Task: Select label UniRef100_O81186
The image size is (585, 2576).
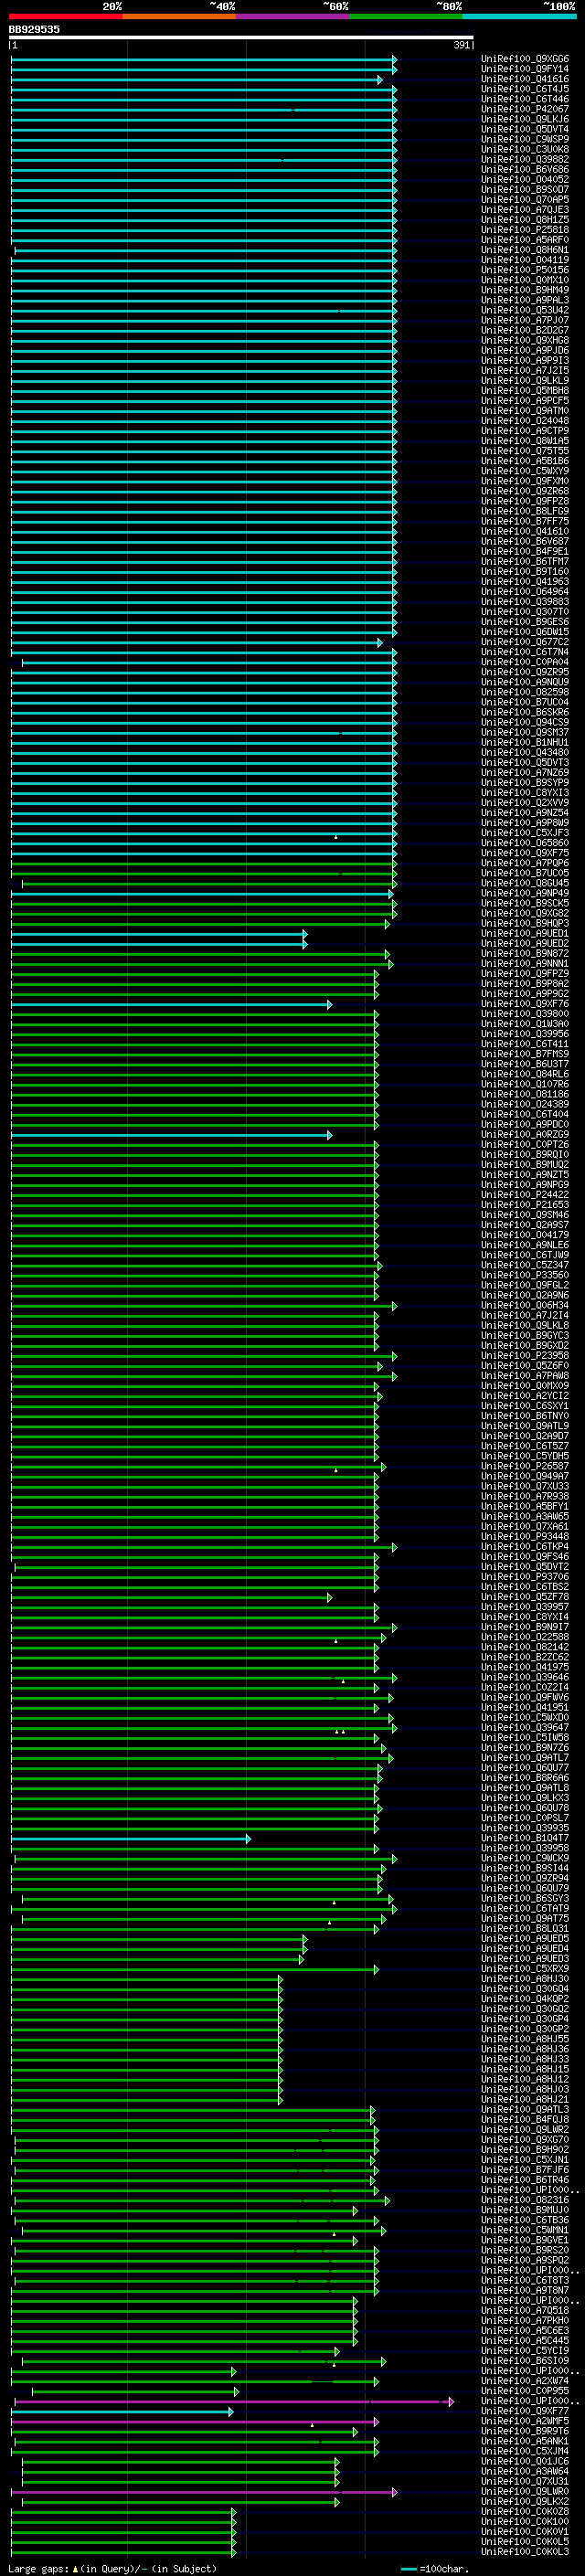Action: pos(525,1094)
